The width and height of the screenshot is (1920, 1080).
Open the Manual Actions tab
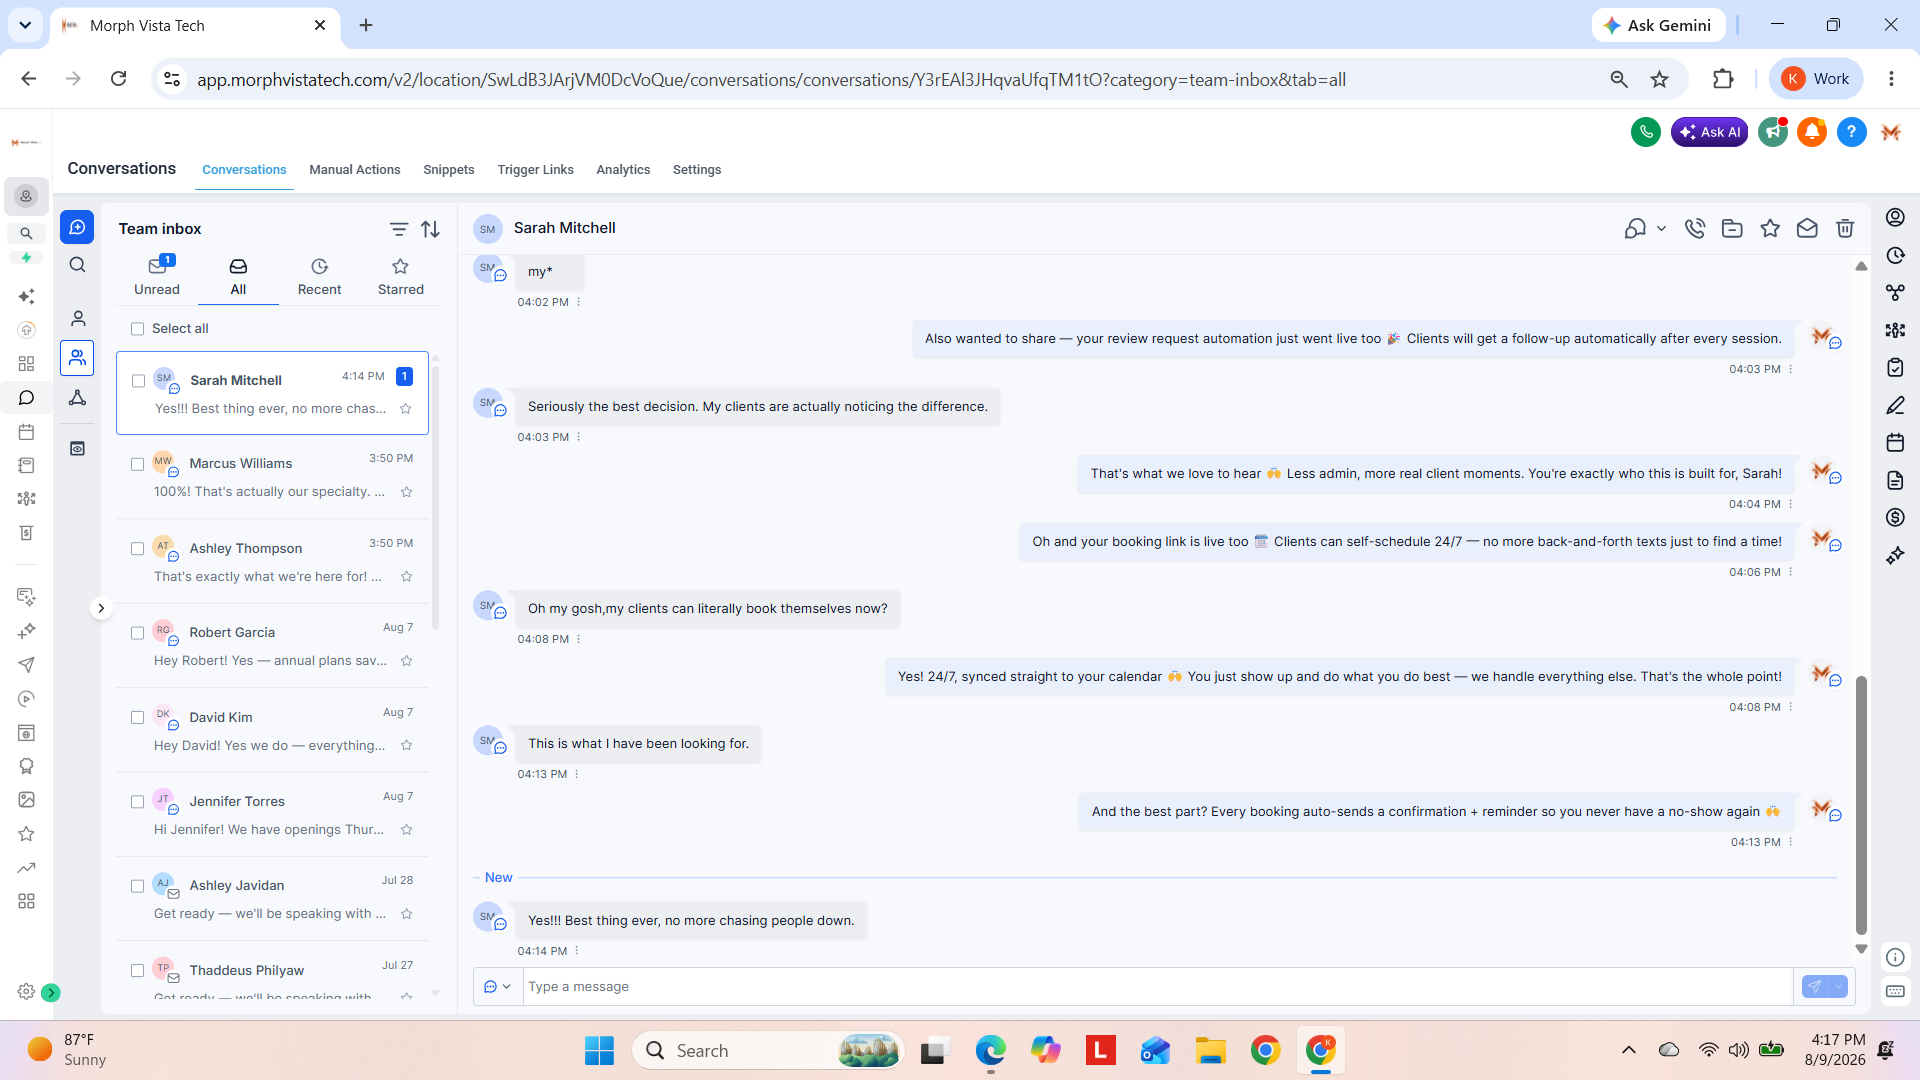[354, 170]
